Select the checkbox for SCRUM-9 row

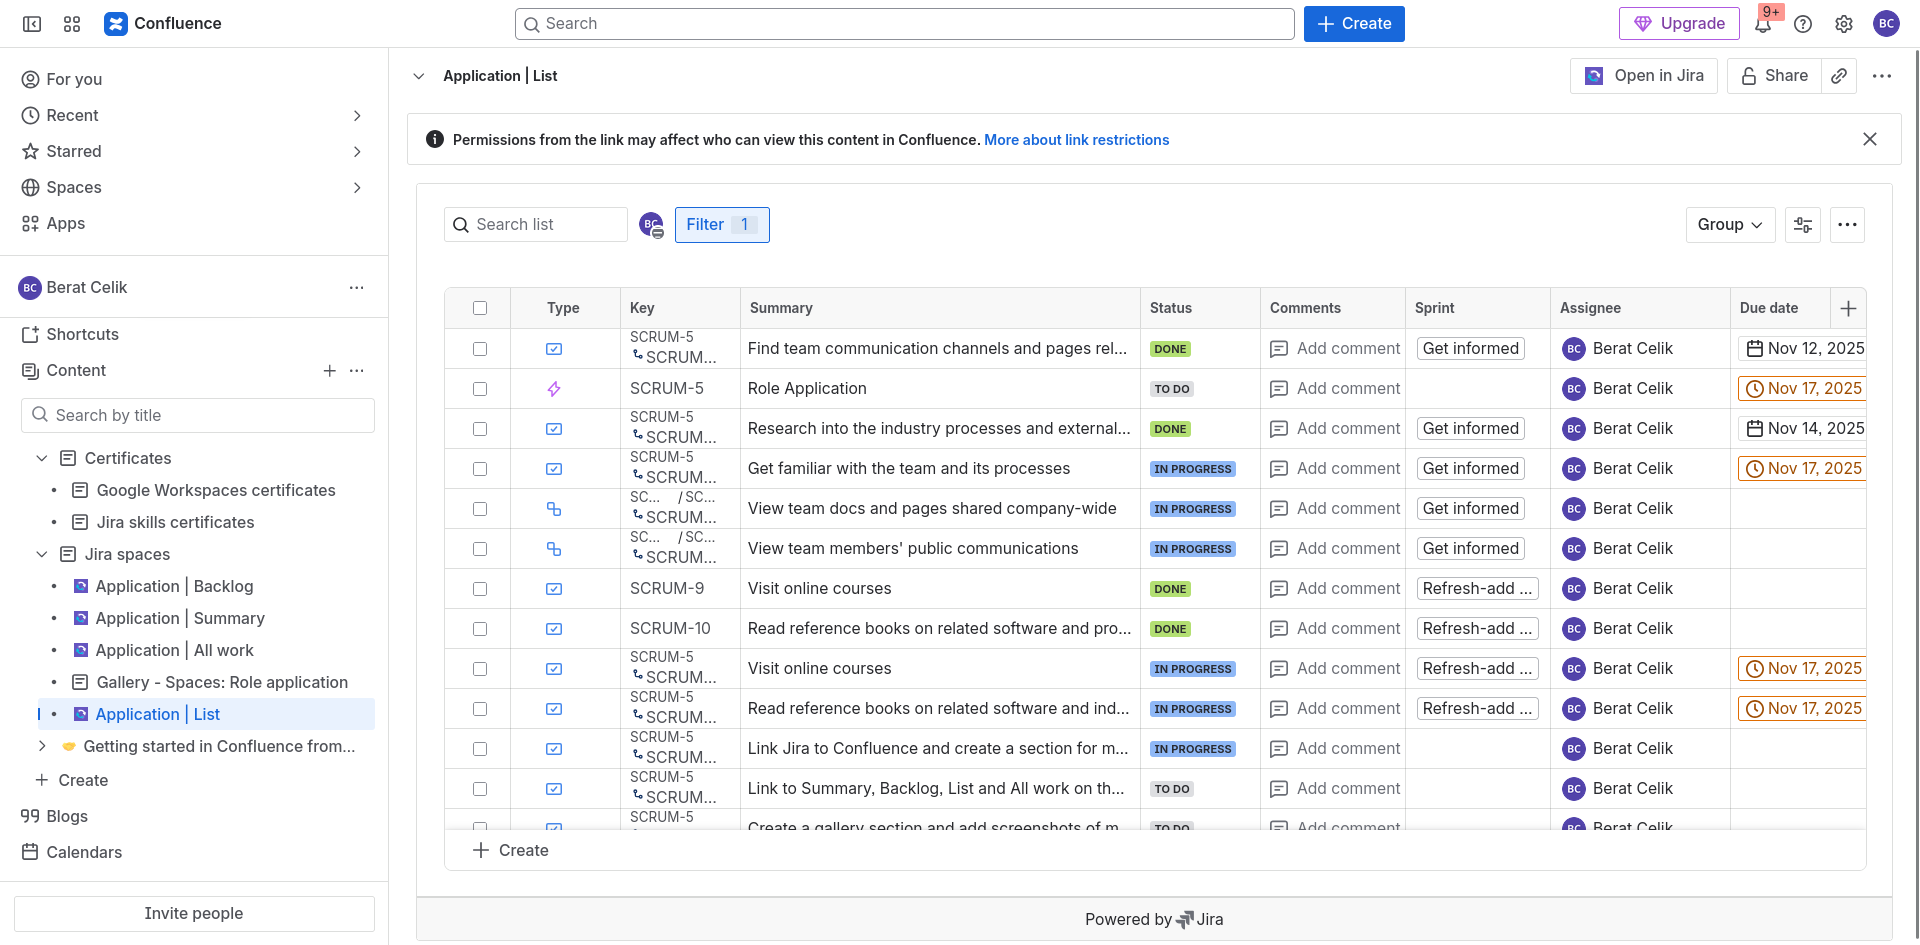tap(480, 589)
